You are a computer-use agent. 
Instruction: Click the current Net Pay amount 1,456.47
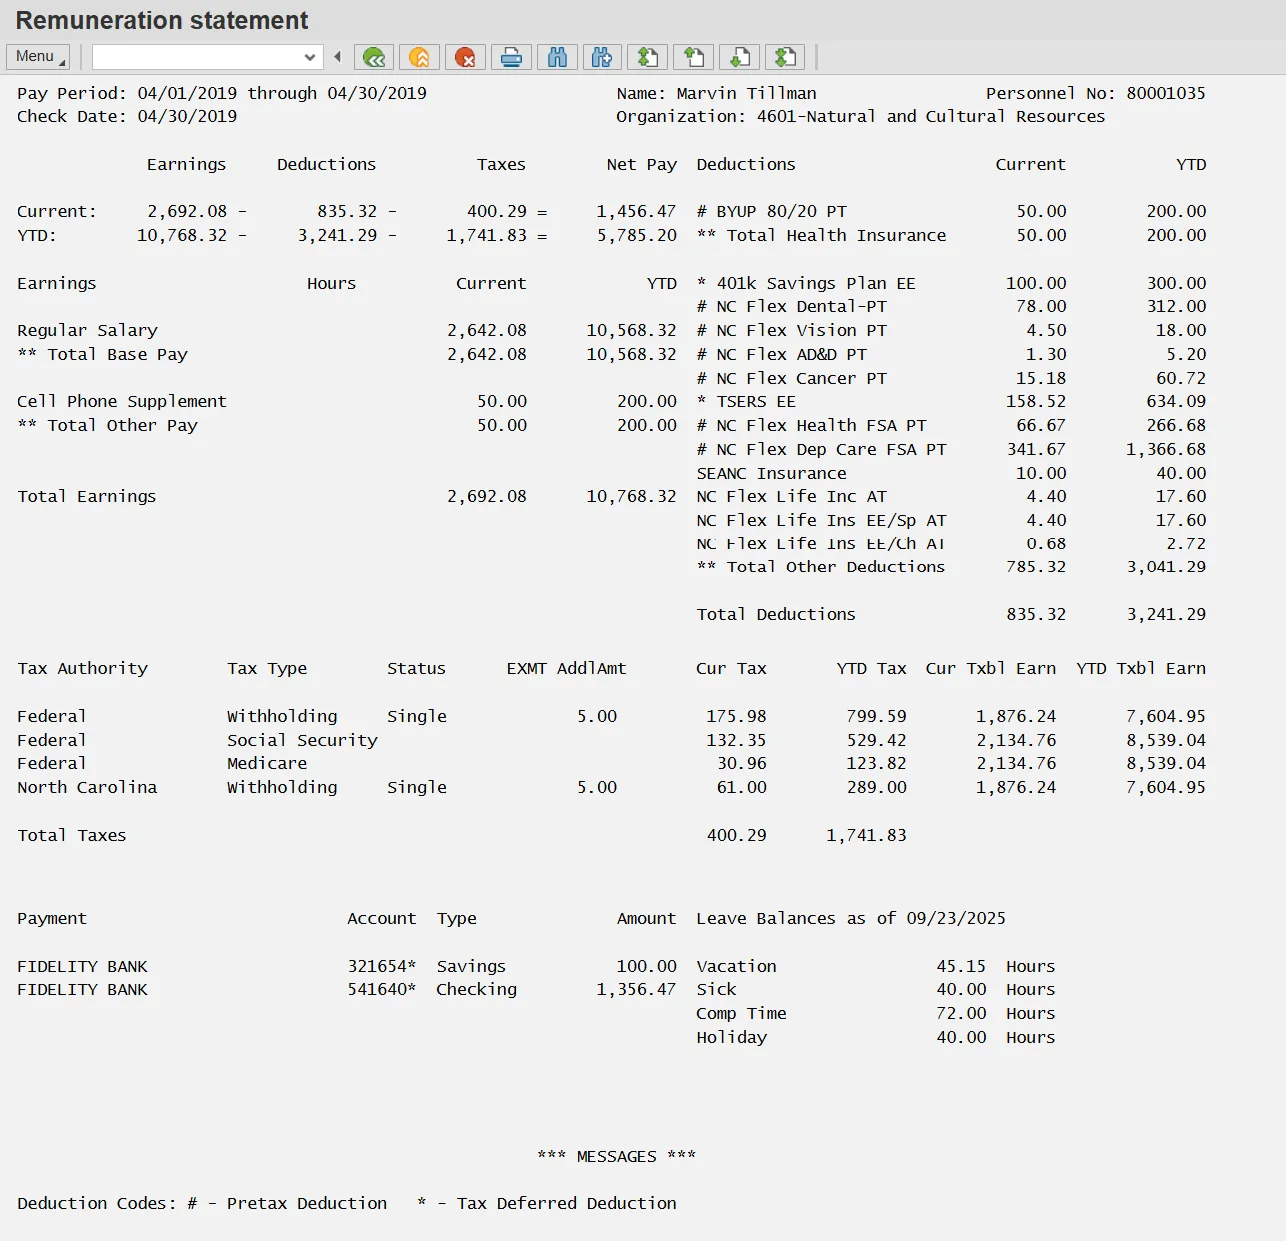tap(636, 211)
